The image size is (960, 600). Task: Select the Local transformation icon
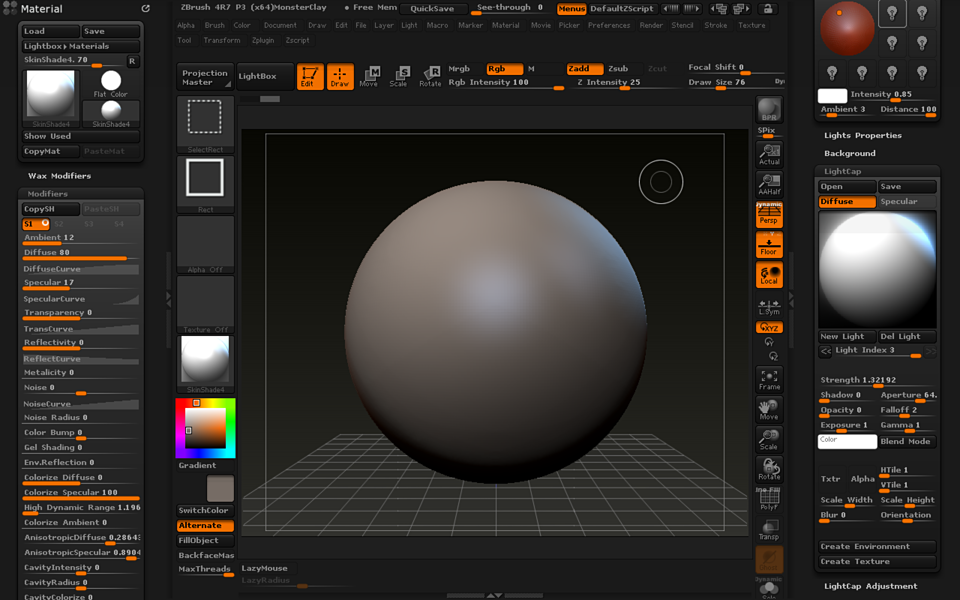pos(768,273)
